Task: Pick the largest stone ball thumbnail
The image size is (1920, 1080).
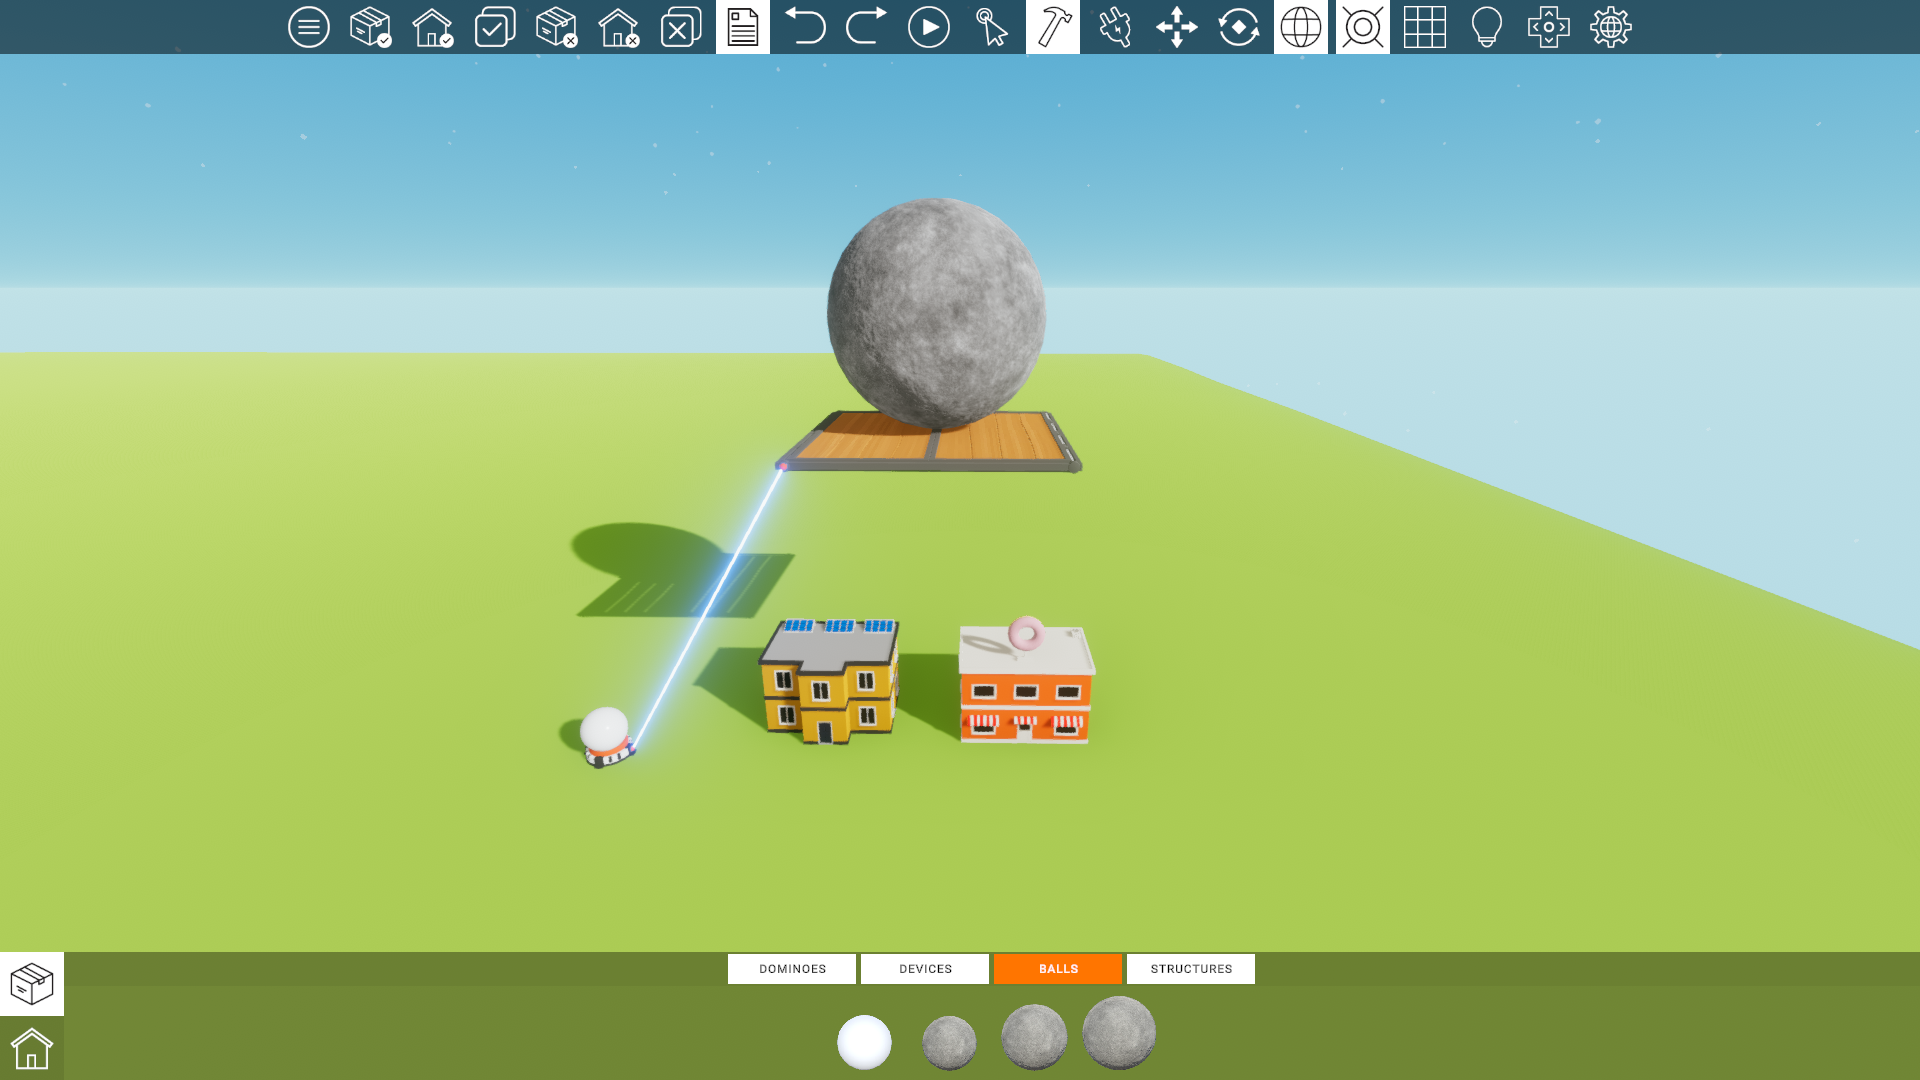Action: (x=1119, y=1033)
